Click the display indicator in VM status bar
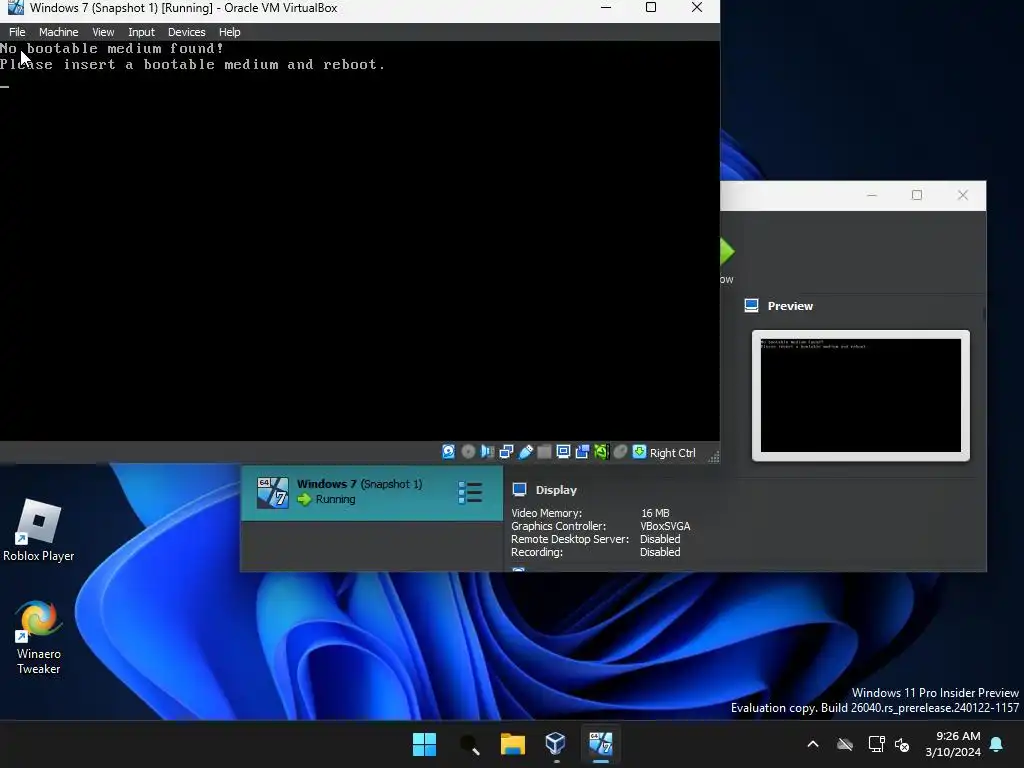 [563, 452]
